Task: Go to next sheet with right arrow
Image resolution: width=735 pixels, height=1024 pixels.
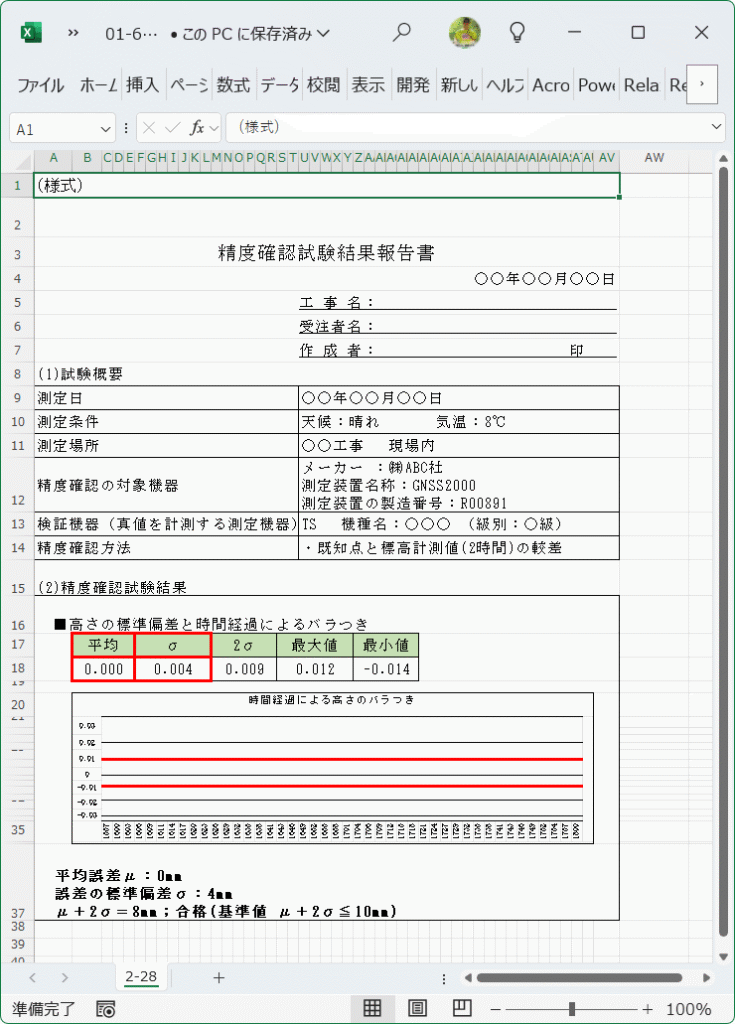Action: tap(64, 978)
